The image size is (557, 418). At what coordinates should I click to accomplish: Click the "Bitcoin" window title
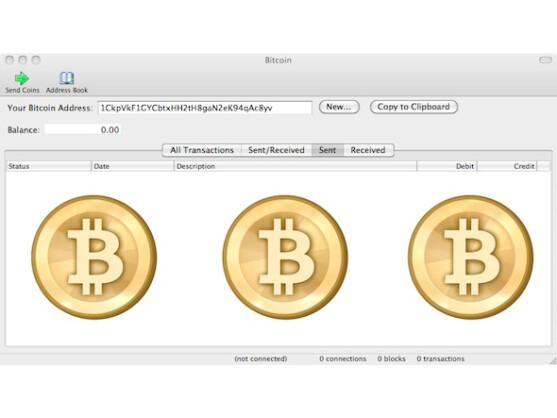point(278,60)
